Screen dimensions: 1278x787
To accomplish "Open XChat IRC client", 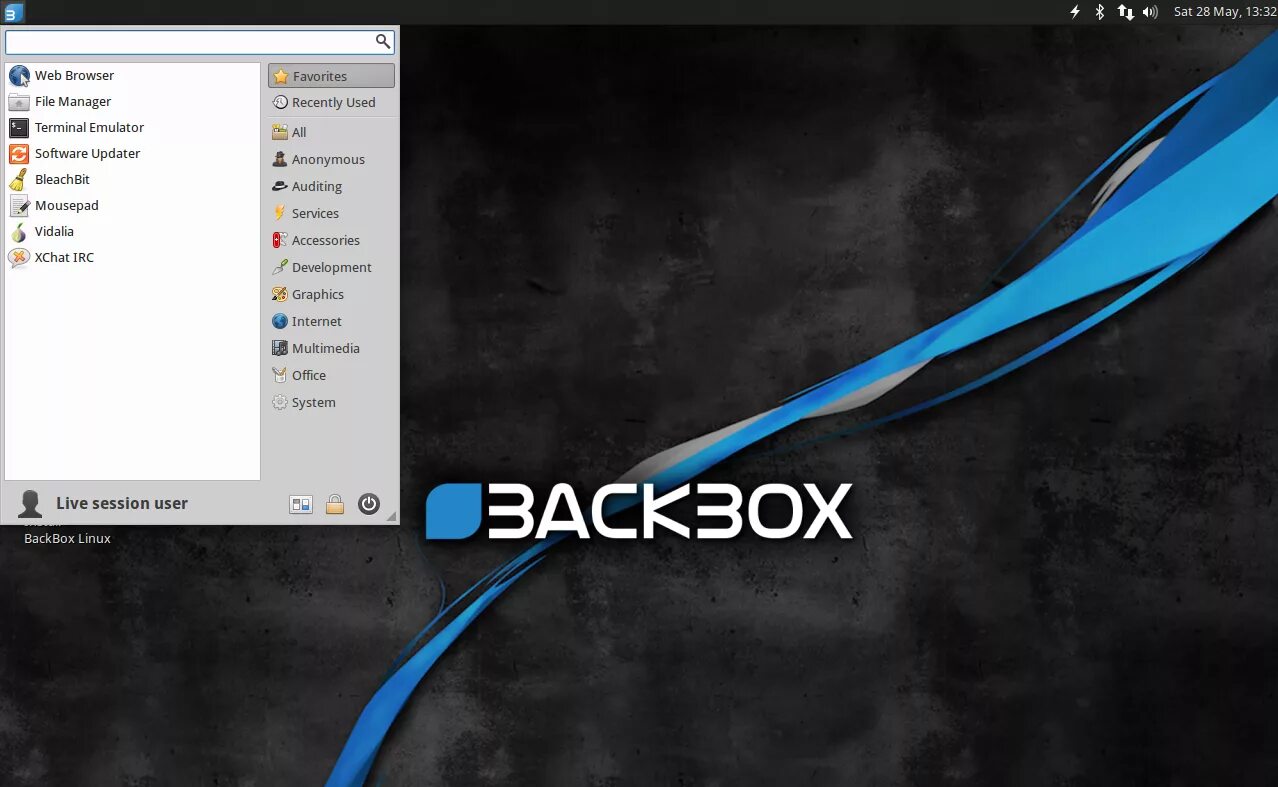I will 132,257.
